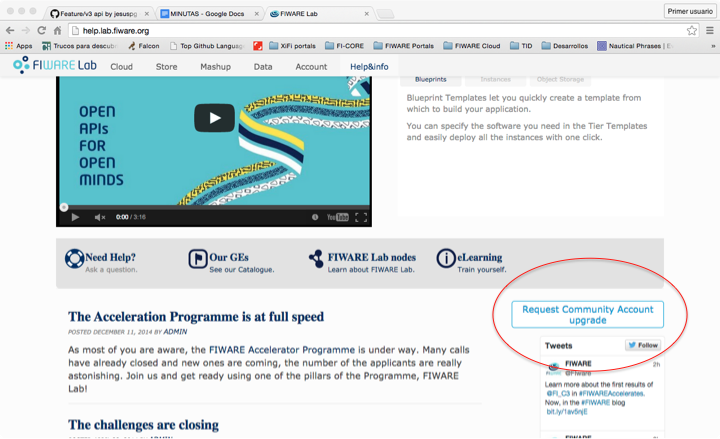Go back with the browser back arrow
The height and width of the screenshot is (439, 720).
click(x=10, y=31)
